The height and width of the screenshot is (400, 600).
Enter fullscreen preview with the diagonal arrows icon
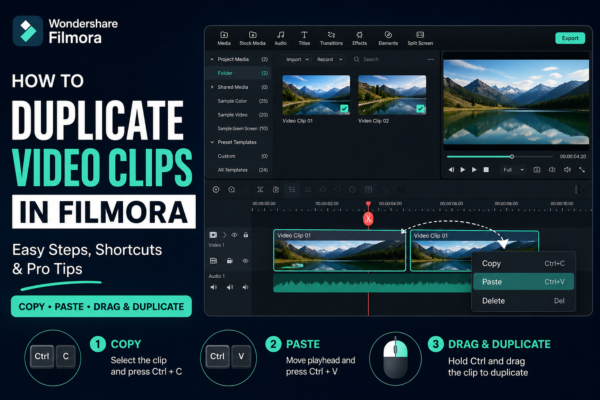click(x=582, y=170)
